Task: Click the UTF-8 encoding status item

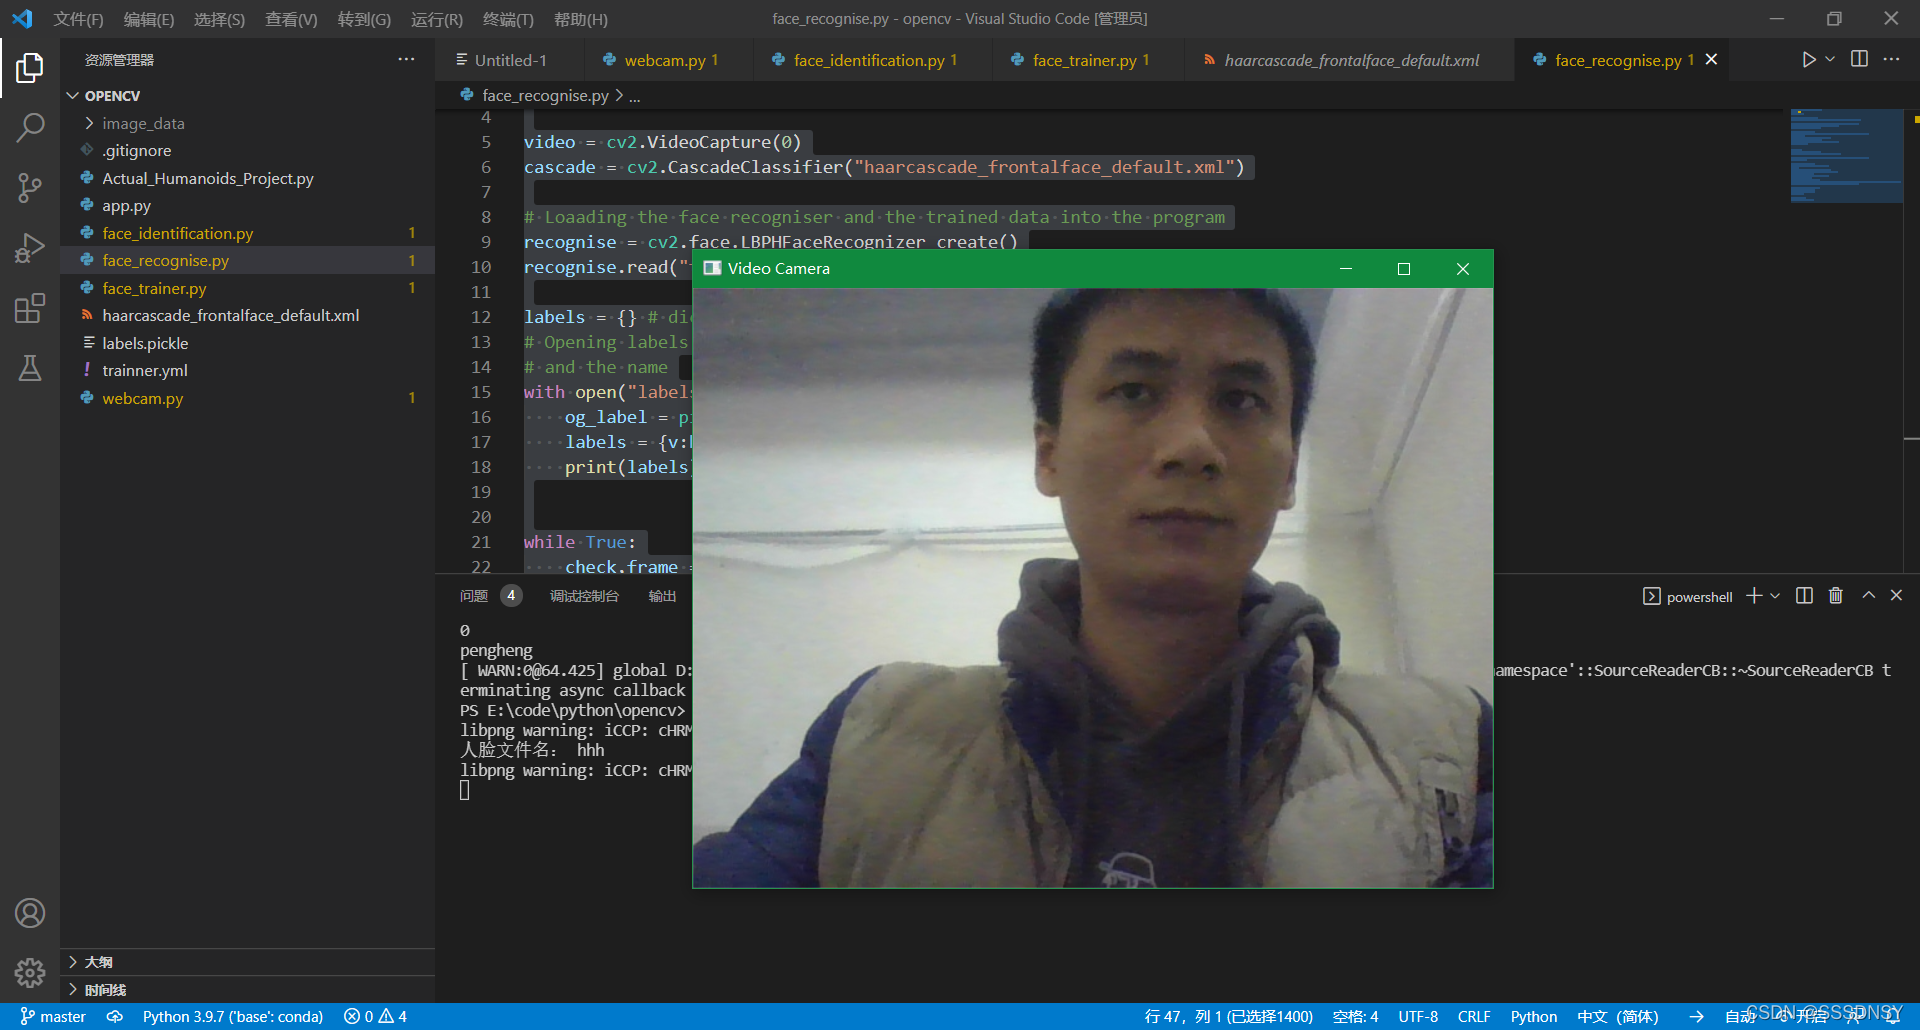Action: 1418,1016
